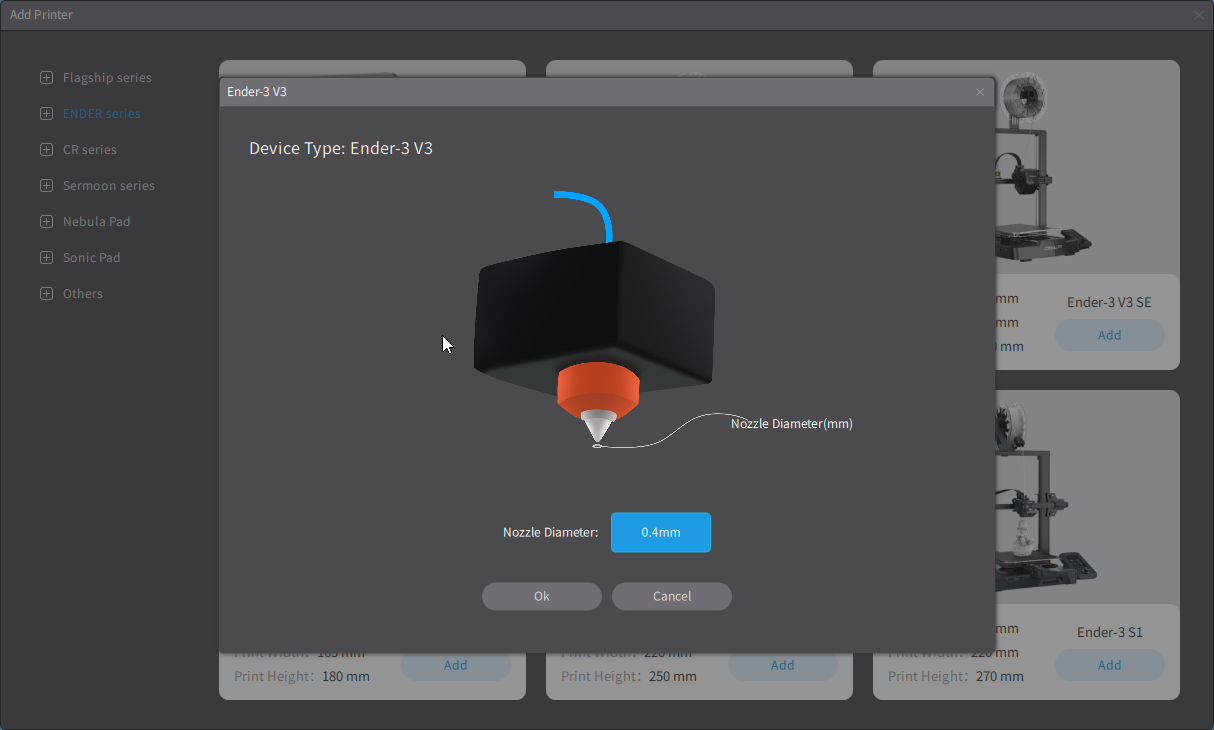Viewport: 1214px width, 730px height.
Task: Click the Device Type: Ender-3 V3 text
Action: (341, 148)
